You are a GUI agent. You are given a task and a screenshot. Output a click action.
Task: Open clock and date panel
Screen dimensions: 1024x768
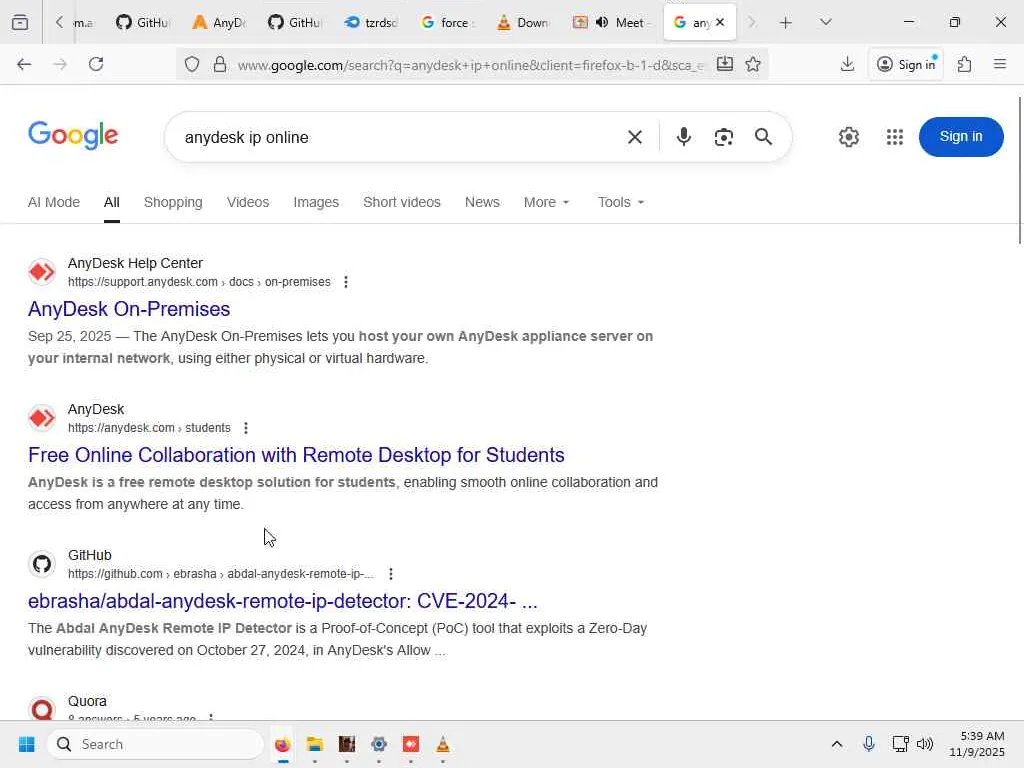(x=977, y=744)
